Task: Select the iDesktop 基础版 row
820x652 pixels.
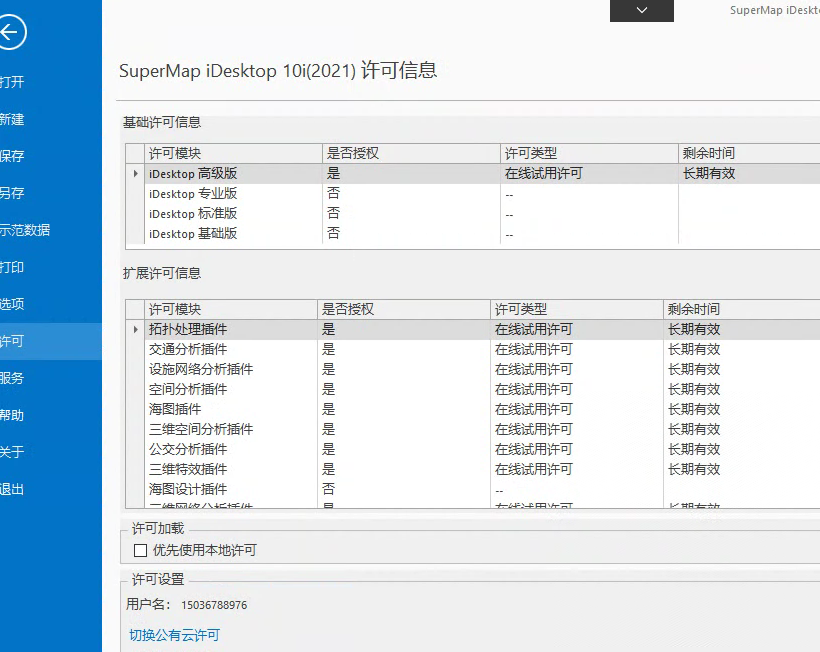Action: [473, 233]
